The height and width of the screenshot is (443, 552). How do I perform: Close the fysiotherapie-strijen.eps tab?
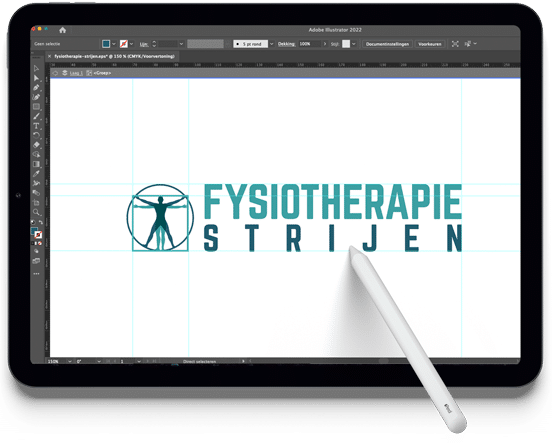point(49,56)
